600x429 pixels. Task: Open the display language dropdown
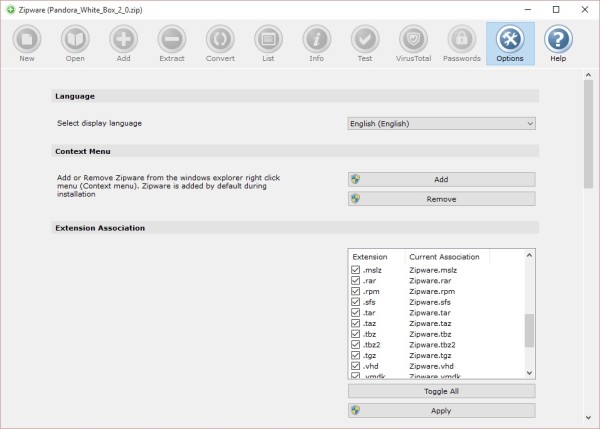[x=442, y=124]
